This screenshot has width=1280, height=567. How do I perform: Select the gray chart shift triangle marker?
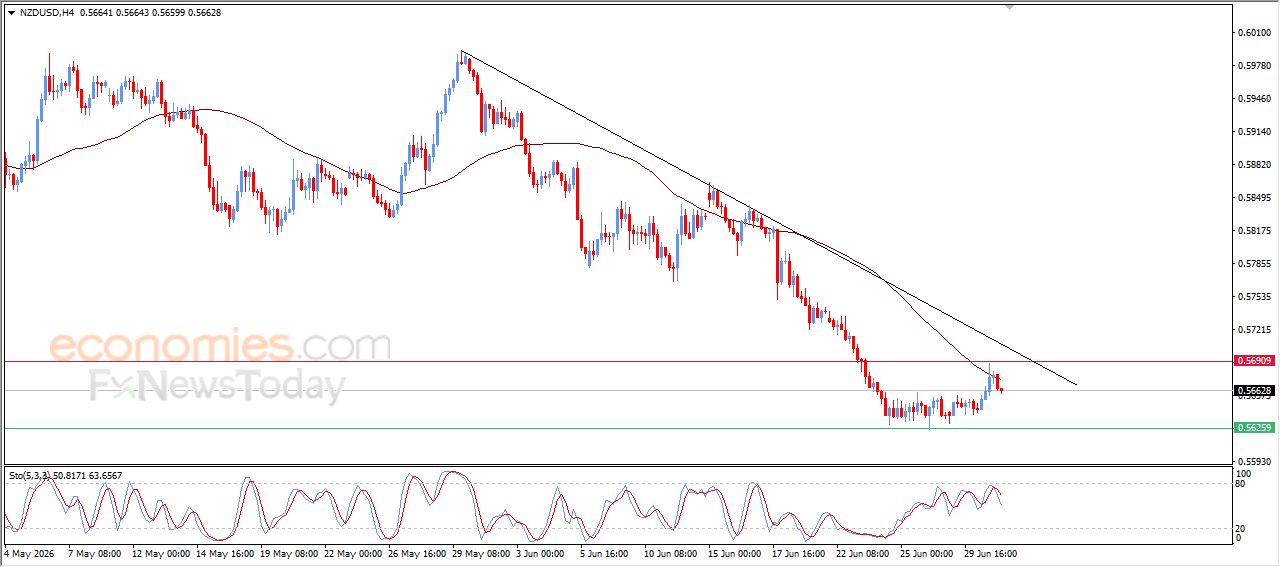(1009, 6)
